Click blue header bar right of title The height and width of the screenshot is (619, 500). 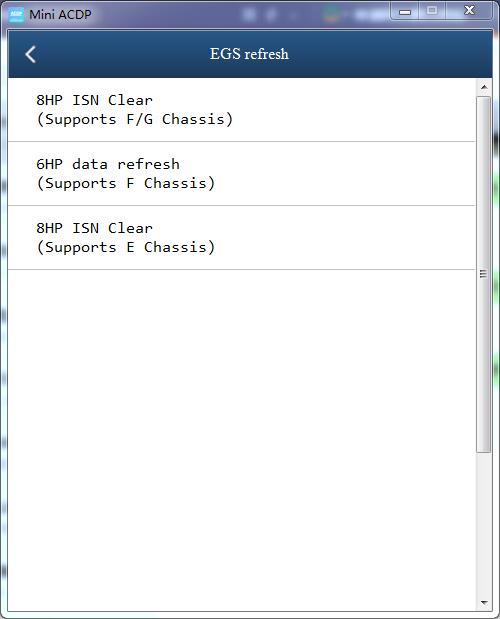[x=391, y=54]
